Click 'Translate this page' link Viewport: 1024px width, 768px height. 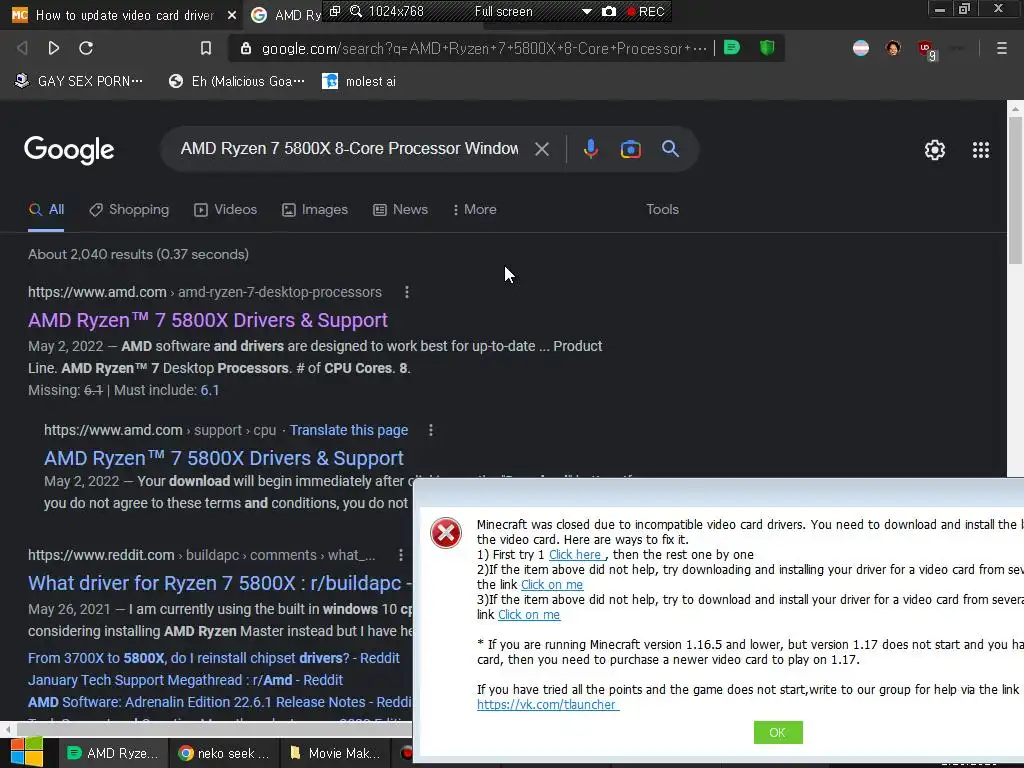[x=349, y=430]
